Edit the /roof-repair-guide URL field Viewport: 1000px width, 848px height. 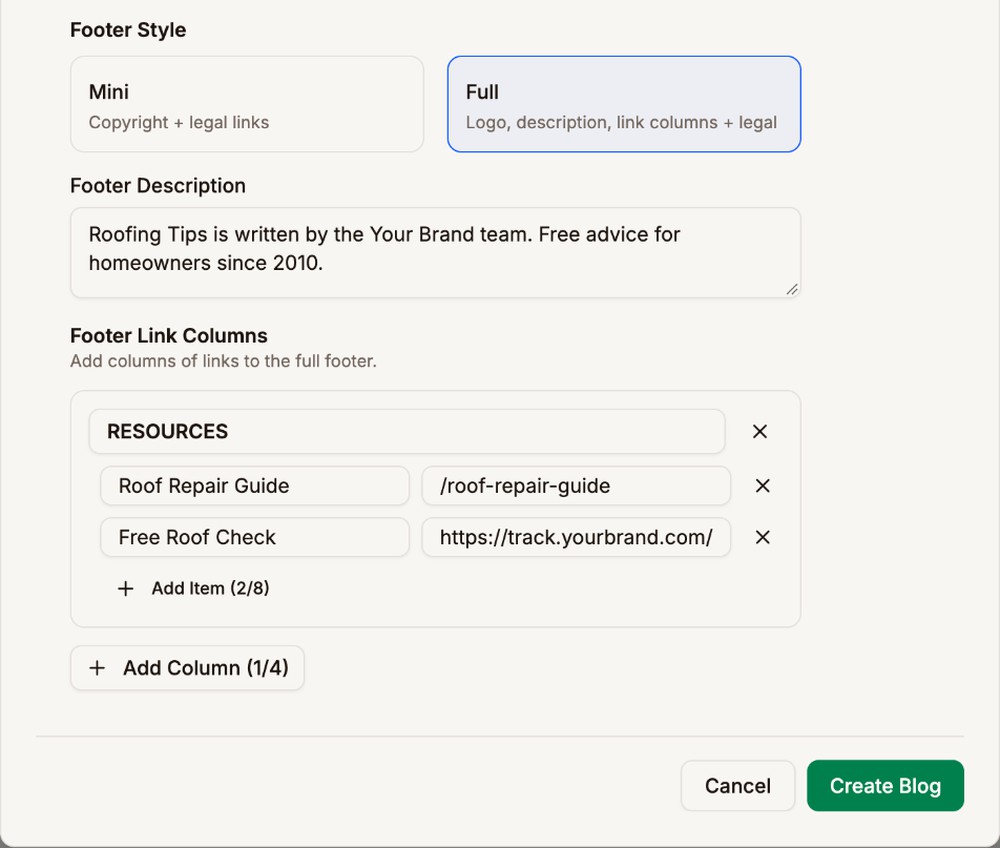click(576, 486)
